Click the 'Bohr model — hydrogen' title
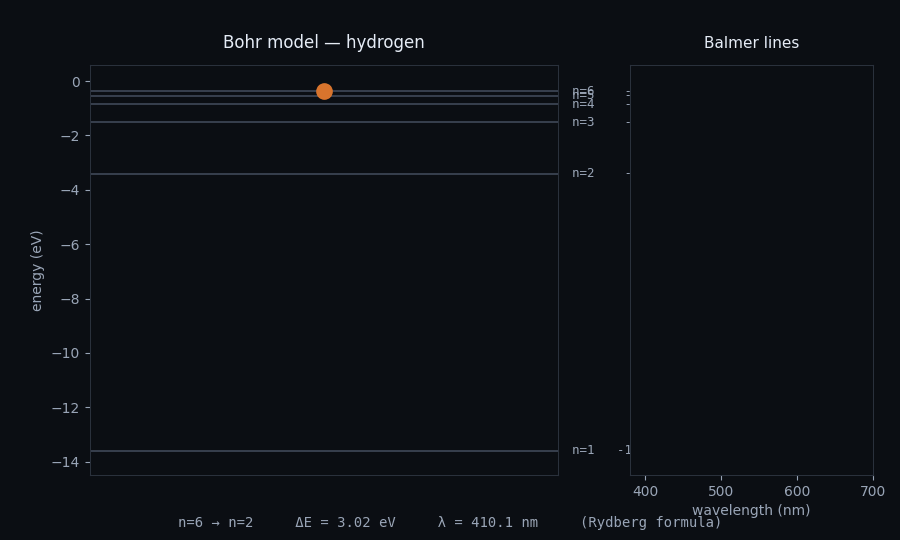This screenshot has height=540, width=900. pyautogui.click(x=324, y=42)
